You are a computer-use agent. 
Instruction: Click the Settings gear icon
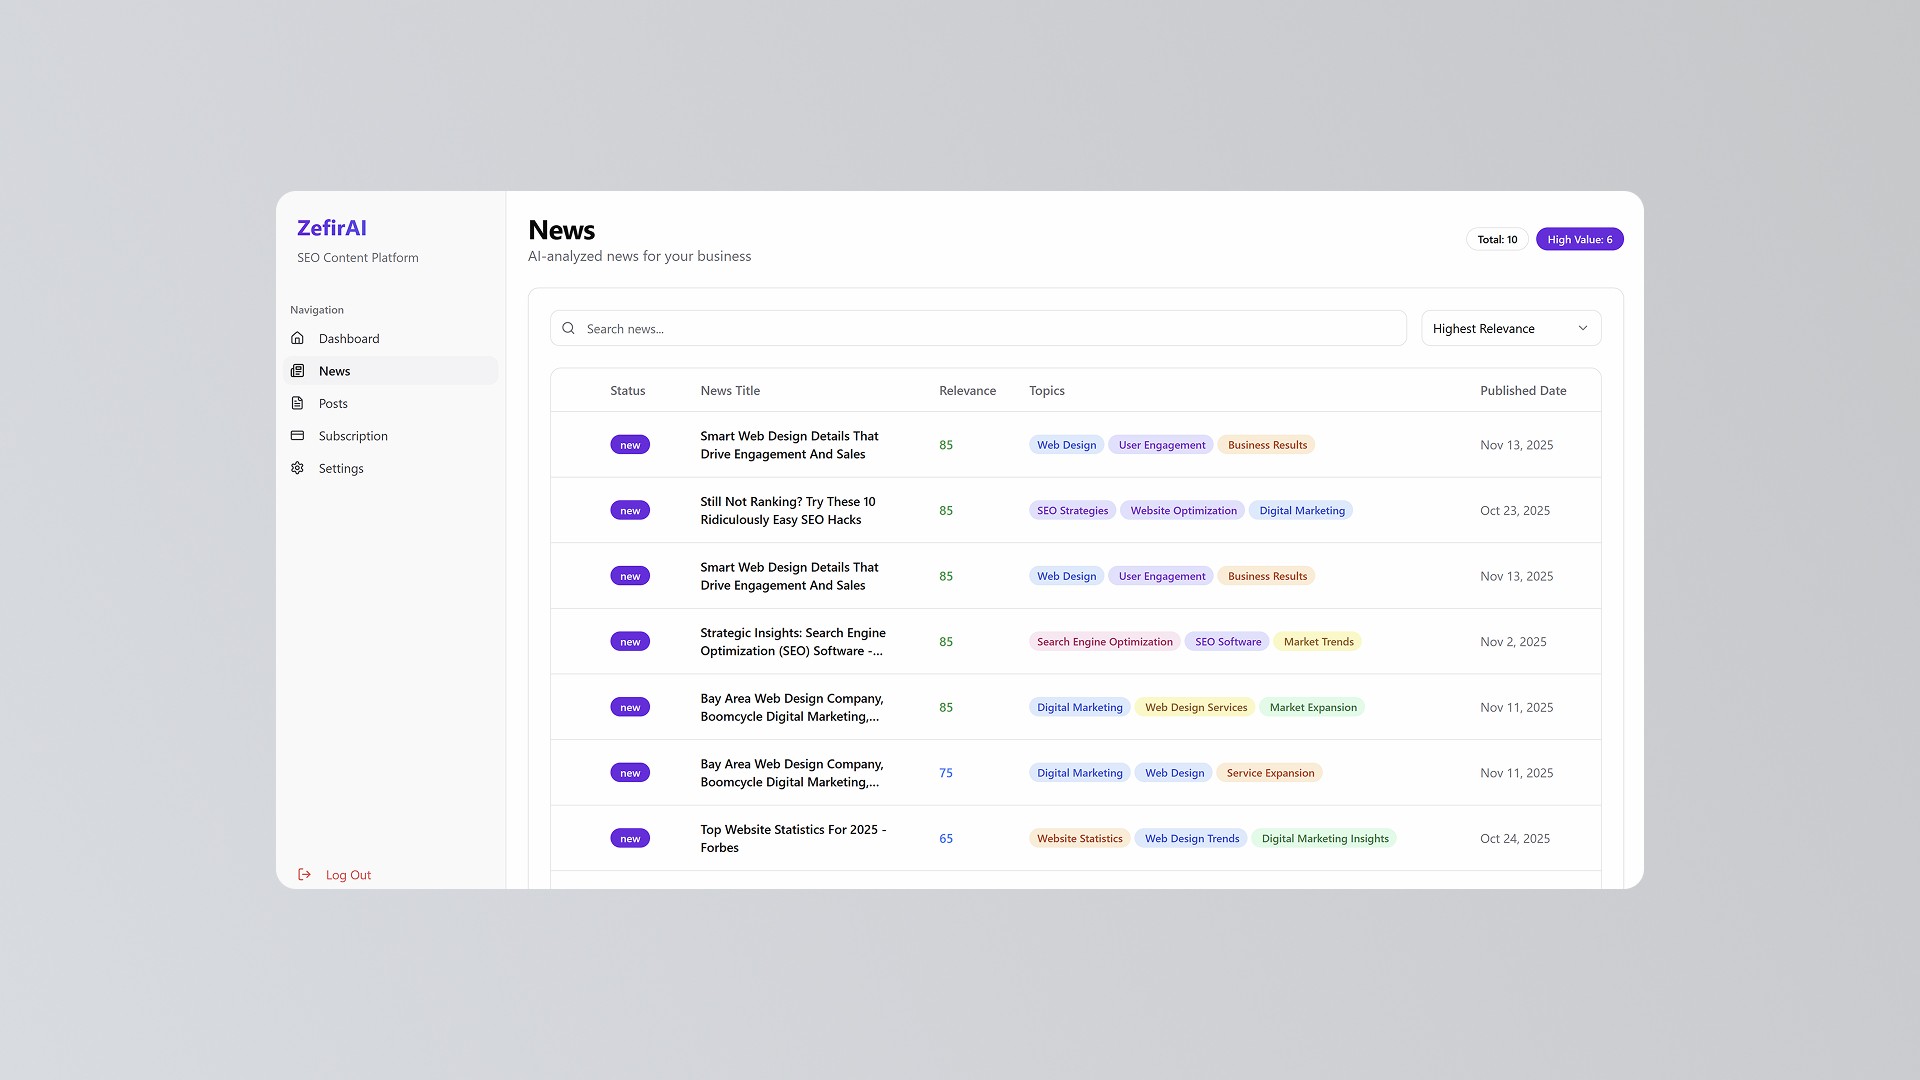pyautogui.click(x=297, y=468)
